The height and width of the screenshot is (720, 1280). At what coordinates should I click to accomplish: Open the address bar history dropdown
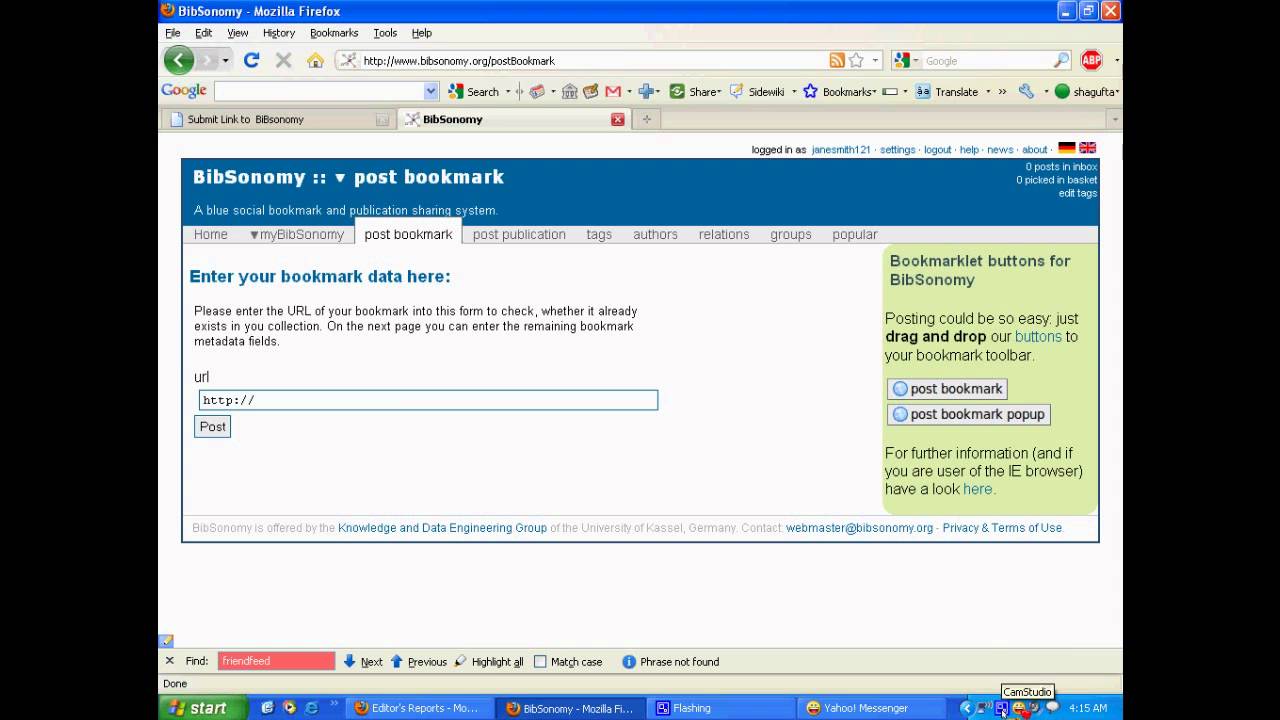875,61
